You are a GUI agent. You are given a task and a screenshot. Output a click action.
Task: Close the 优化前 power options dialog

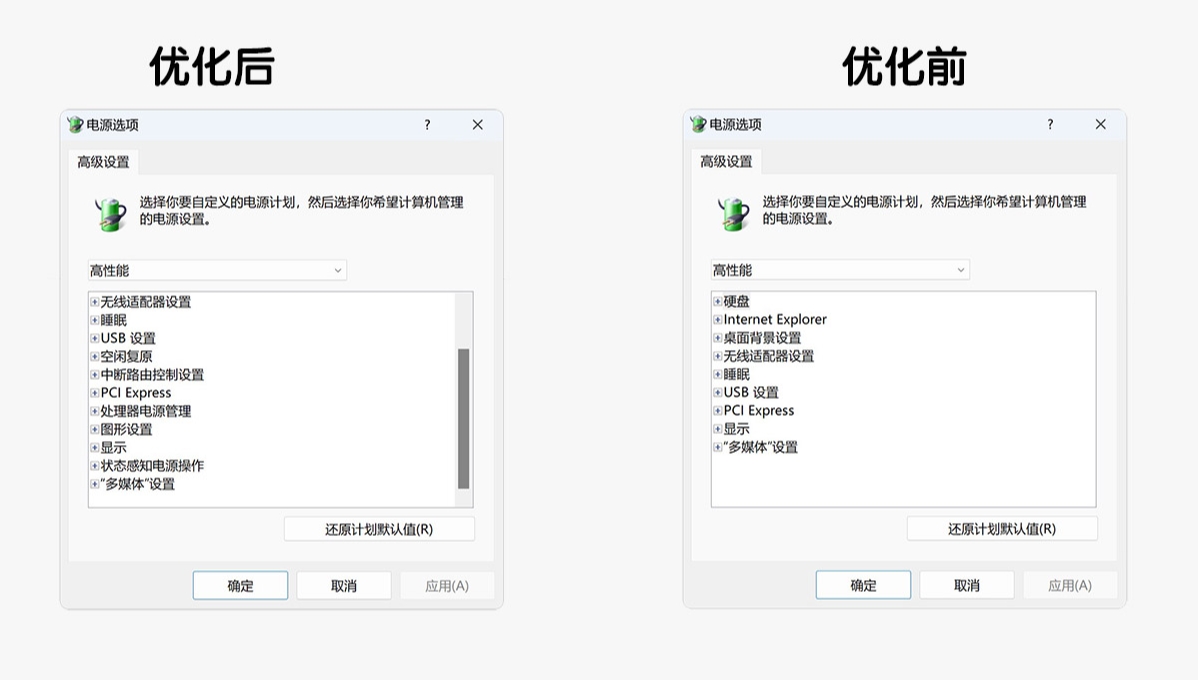[1100, 125]
